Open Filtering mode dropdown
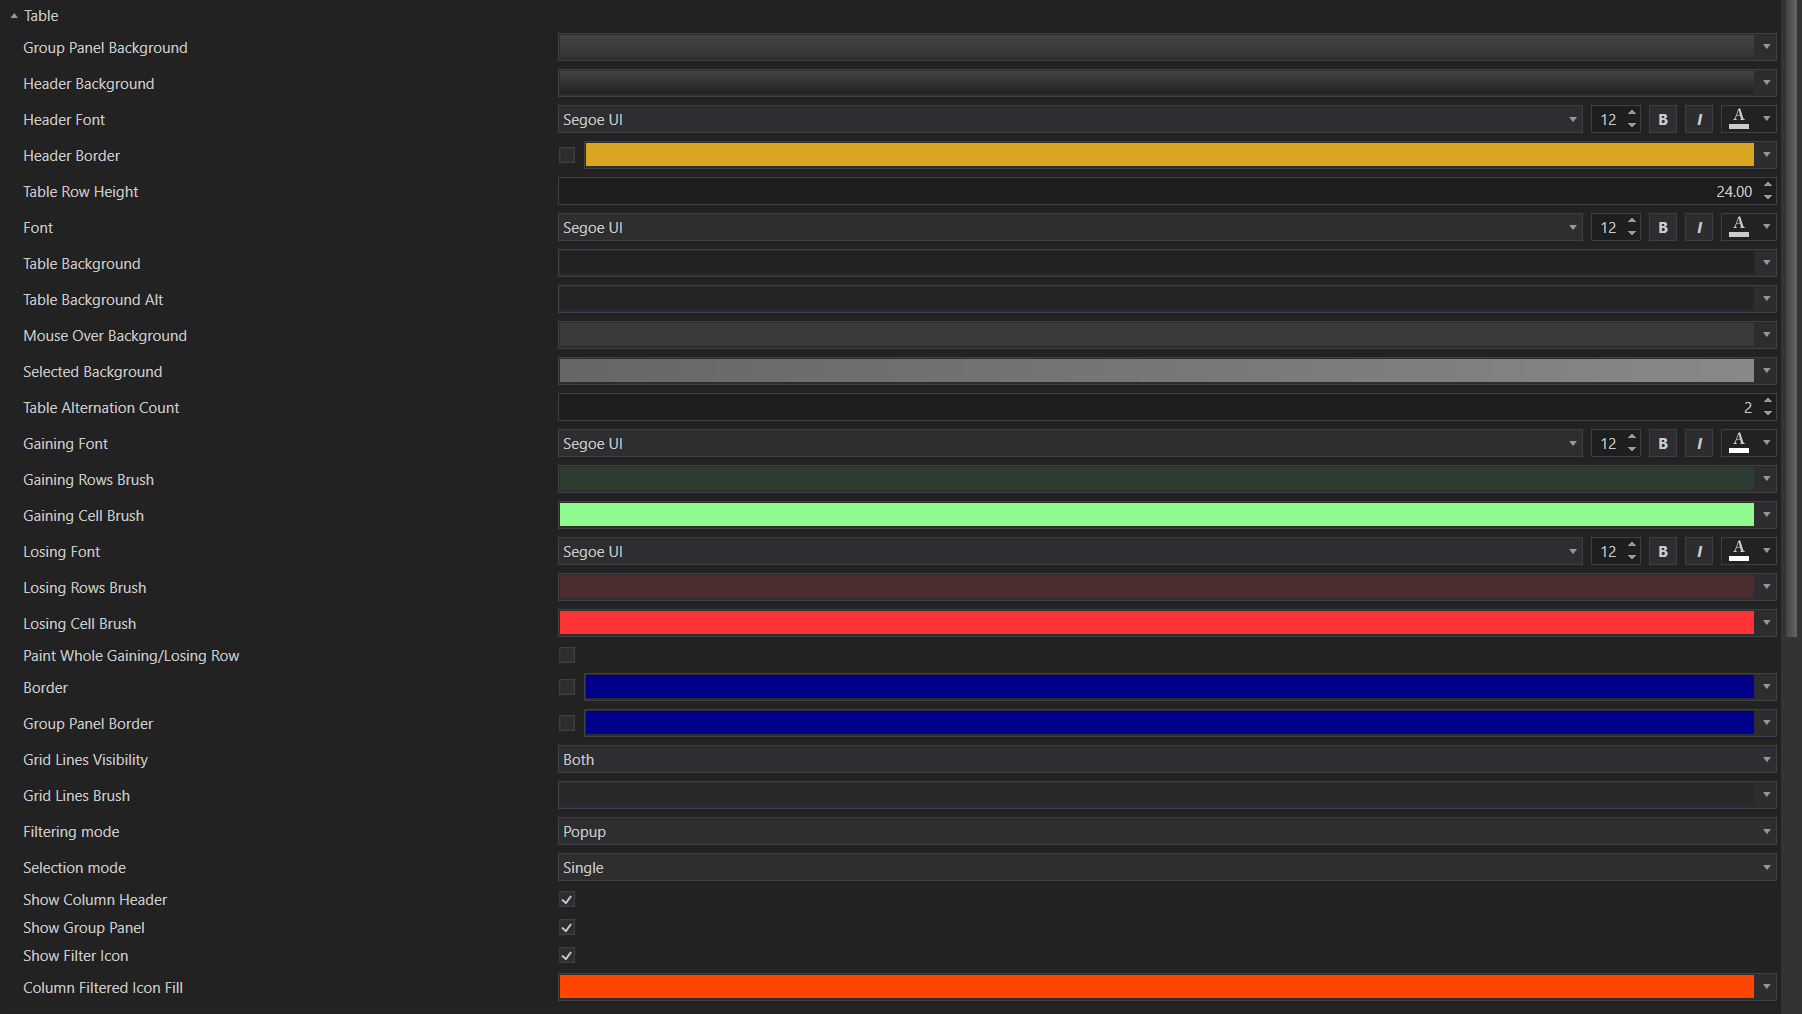 (x=1166, y=832)
